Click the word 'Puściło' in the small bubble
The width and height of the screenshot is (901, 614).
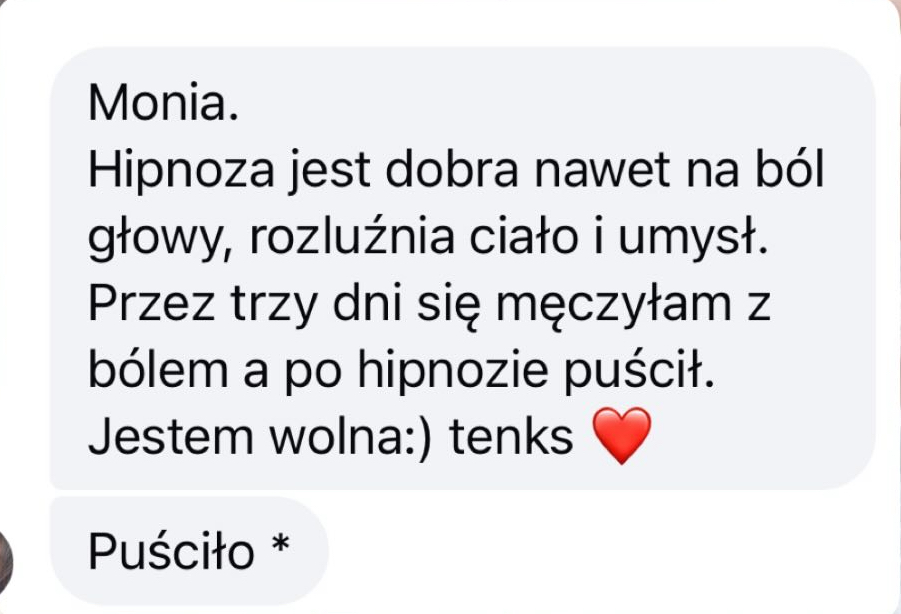click(x=171, y=551)
